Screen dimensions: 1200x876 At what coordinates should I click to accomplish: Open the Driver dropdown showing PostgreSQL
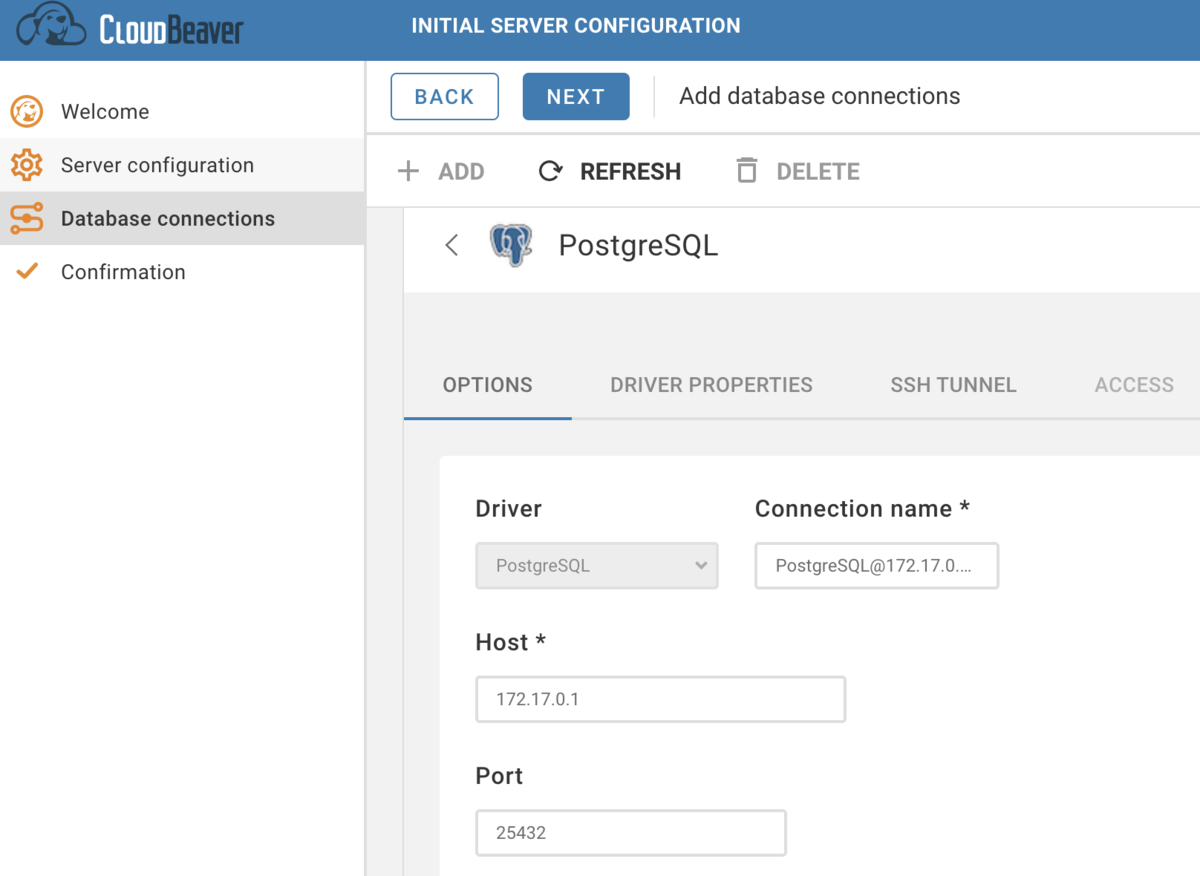click(x=597, y=565)
